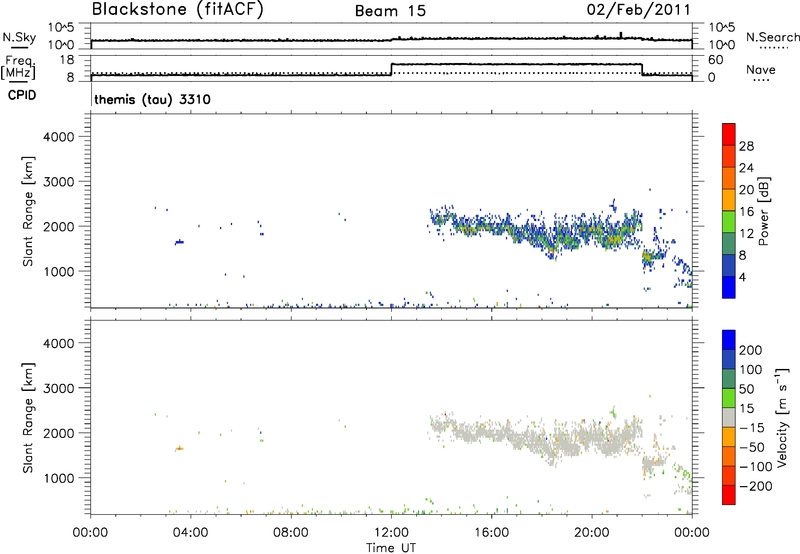Click the gray band of velocity color bar
800x554 pixels.
[x=729, y=418]
